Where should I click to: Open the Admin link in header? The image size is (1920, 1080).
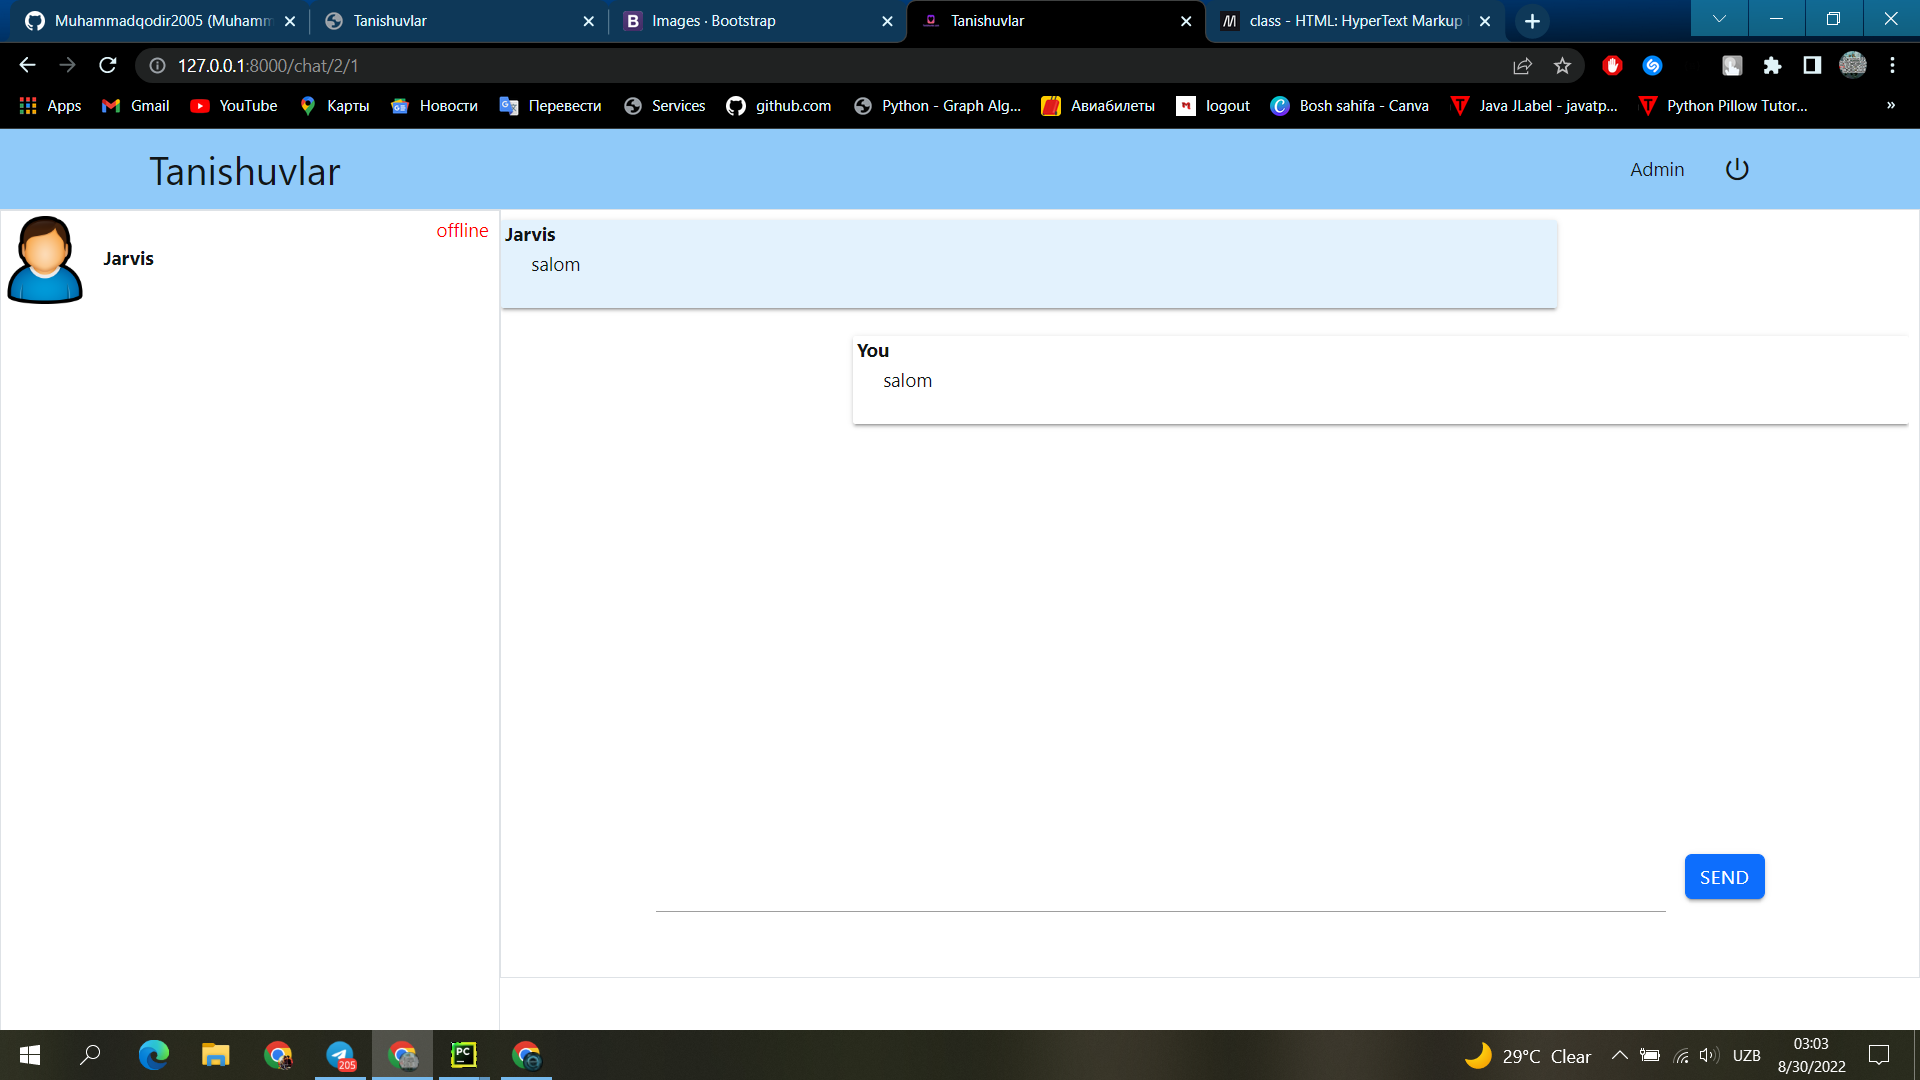pos(1656,169)
